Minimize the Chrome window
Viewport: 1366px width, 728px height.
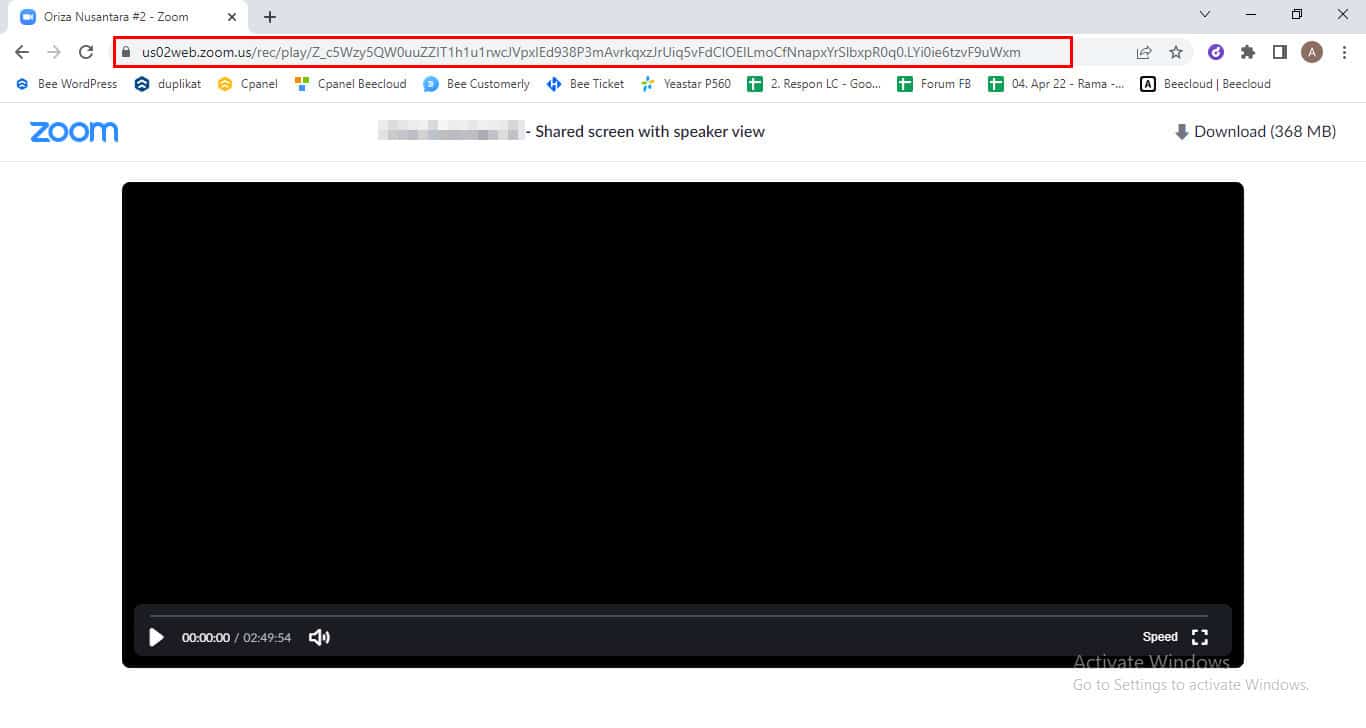pos(1251,14)
